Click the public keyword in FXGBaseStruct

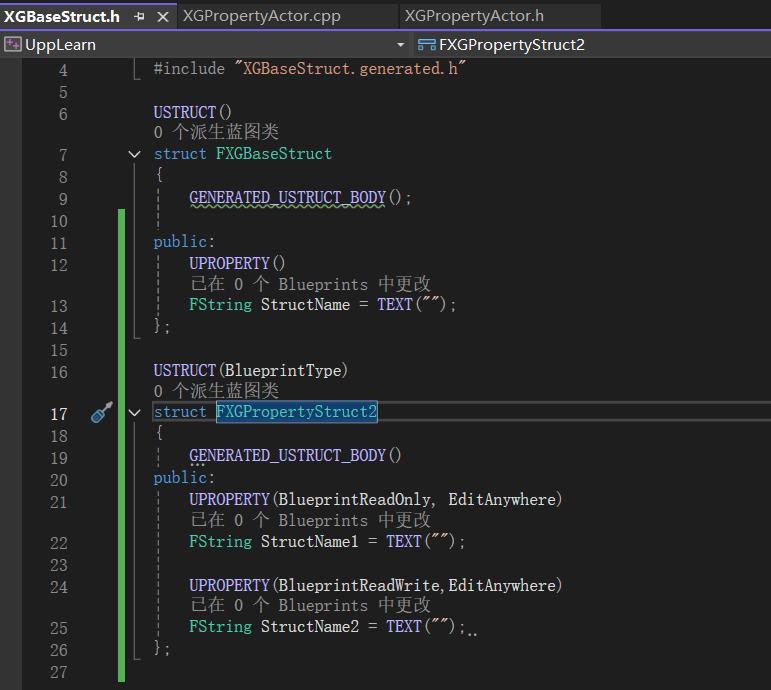pos(180,241)
